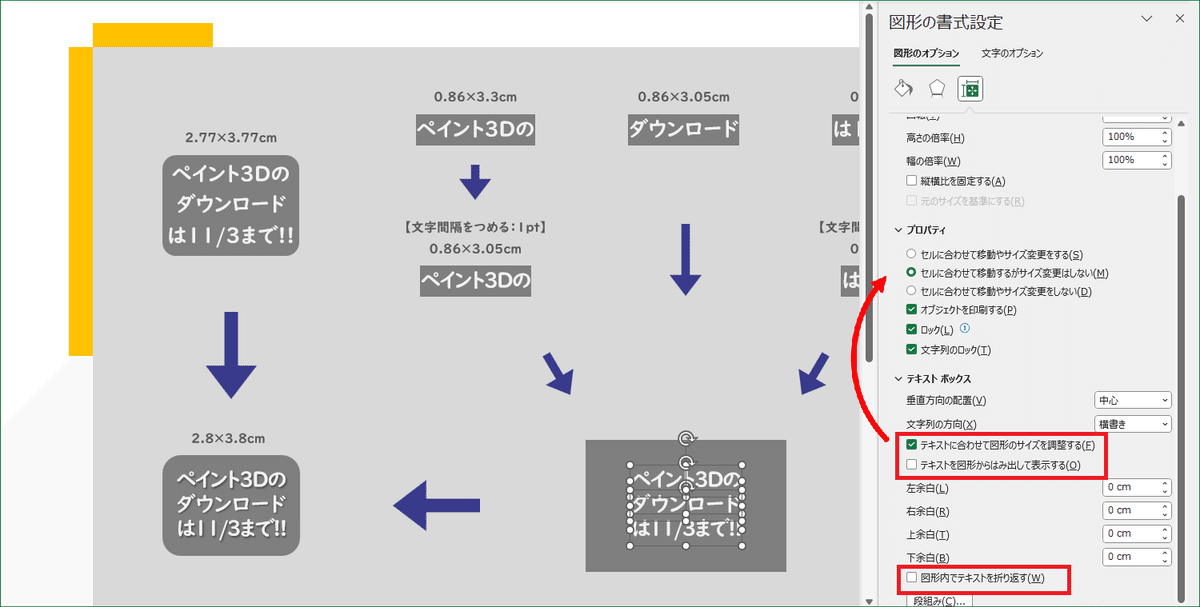Select the long down arrow under ダウンロード box
This screenshot has width=1200, height=607.
pyautogui.click(x=684, y=258)
